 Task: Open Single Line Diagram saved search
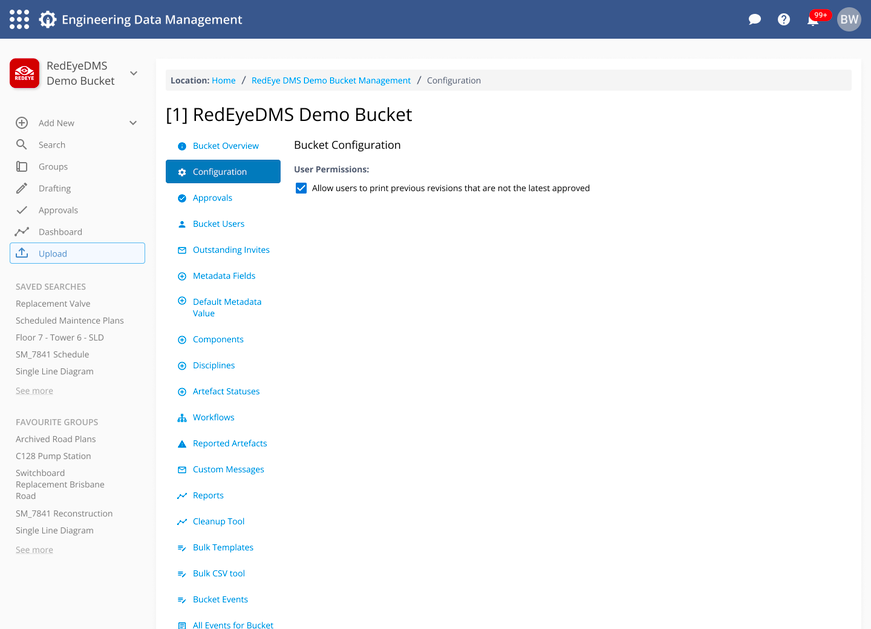(54, 371)
